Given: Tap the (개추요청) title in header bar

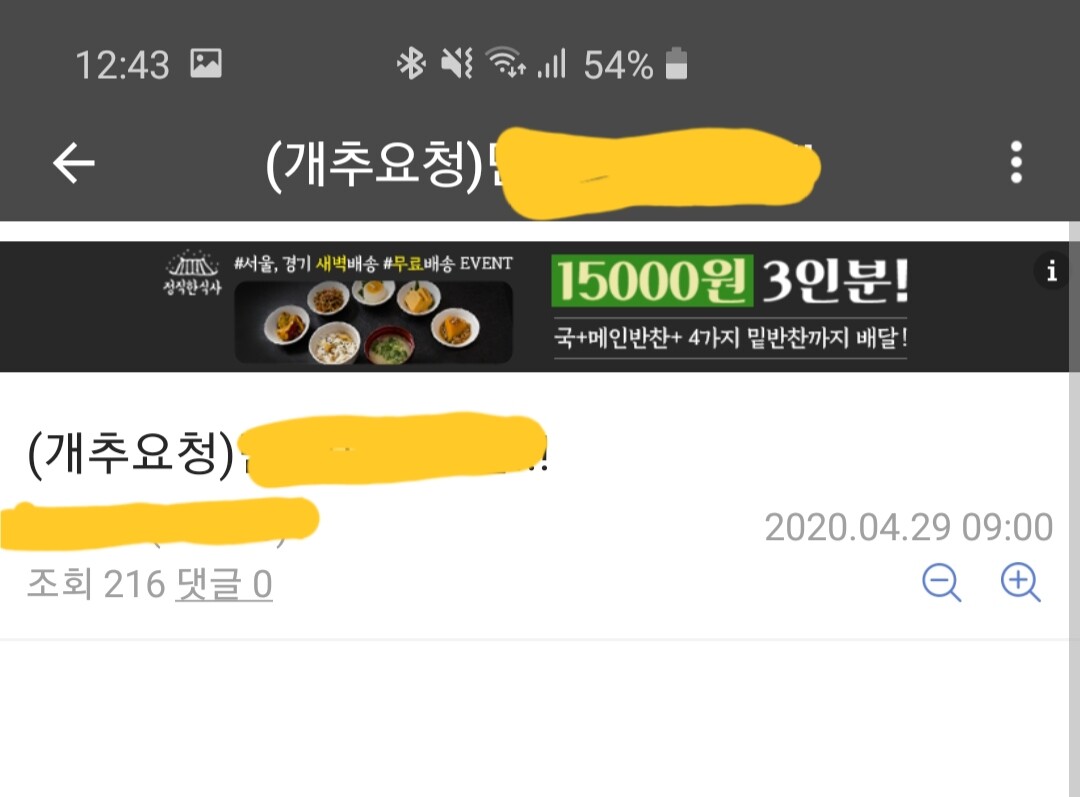Looking at the screenshot, I should coord(375,164).
